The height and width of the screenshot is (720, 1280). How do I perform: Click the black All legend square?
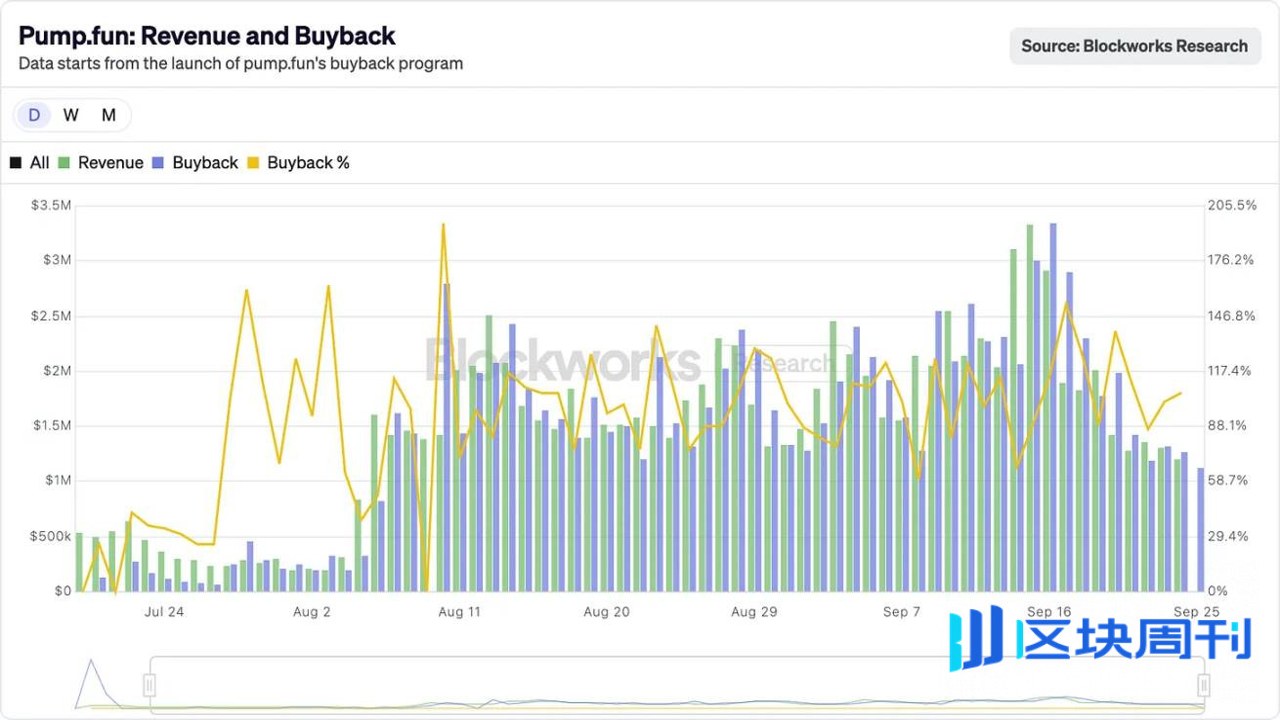(x=15, y=163)
